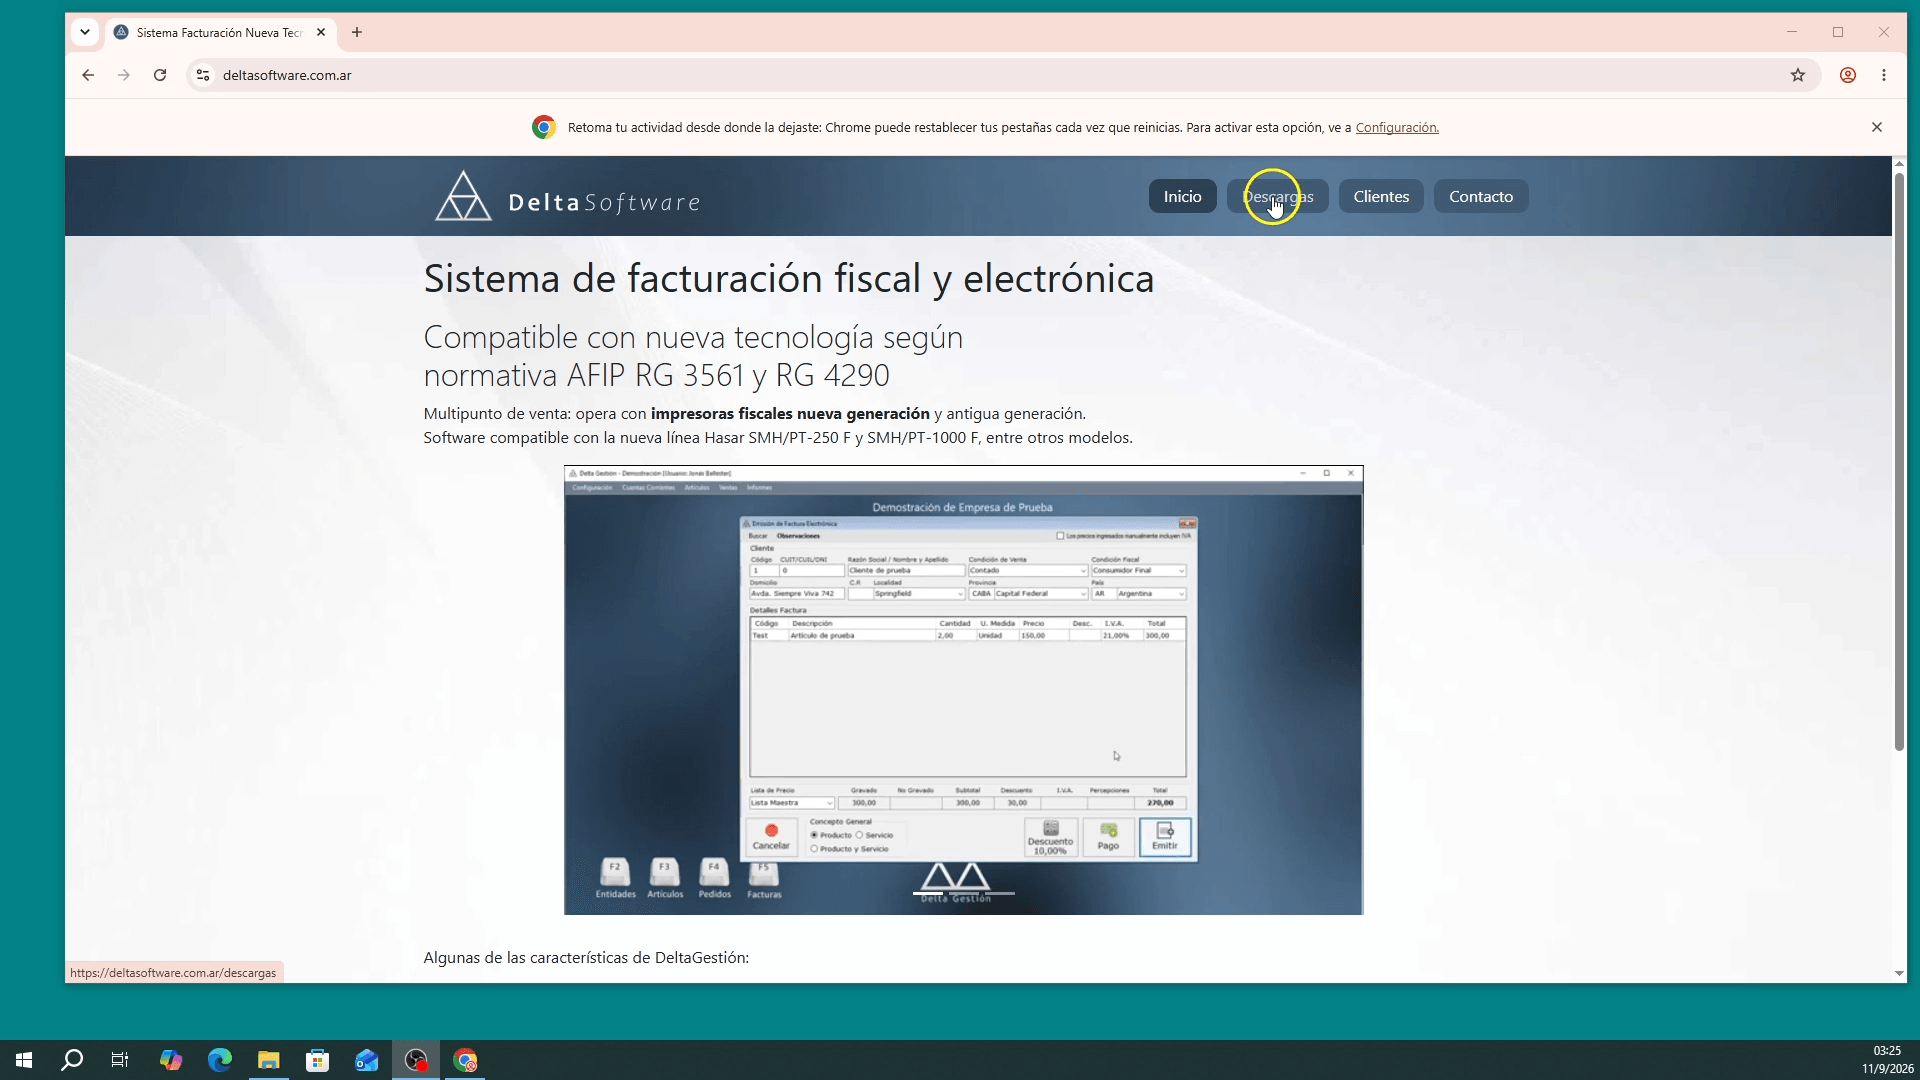The height and width of the screenshot is (1080, 1920).
Task: Dismiss the Chrome restore notification bar
Action: pyautogui.click(x=1877, y=127)
